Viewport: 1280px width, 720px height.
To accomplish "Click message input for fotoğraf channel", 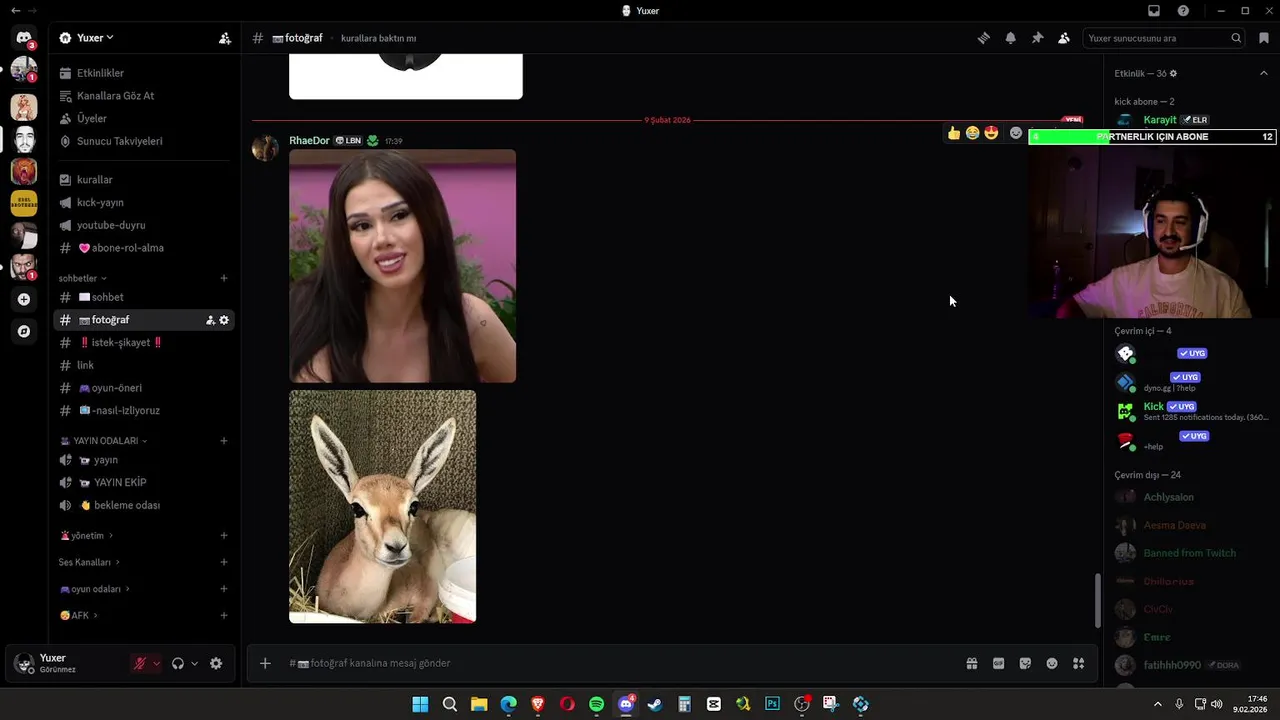I will (x=620, y=663).
